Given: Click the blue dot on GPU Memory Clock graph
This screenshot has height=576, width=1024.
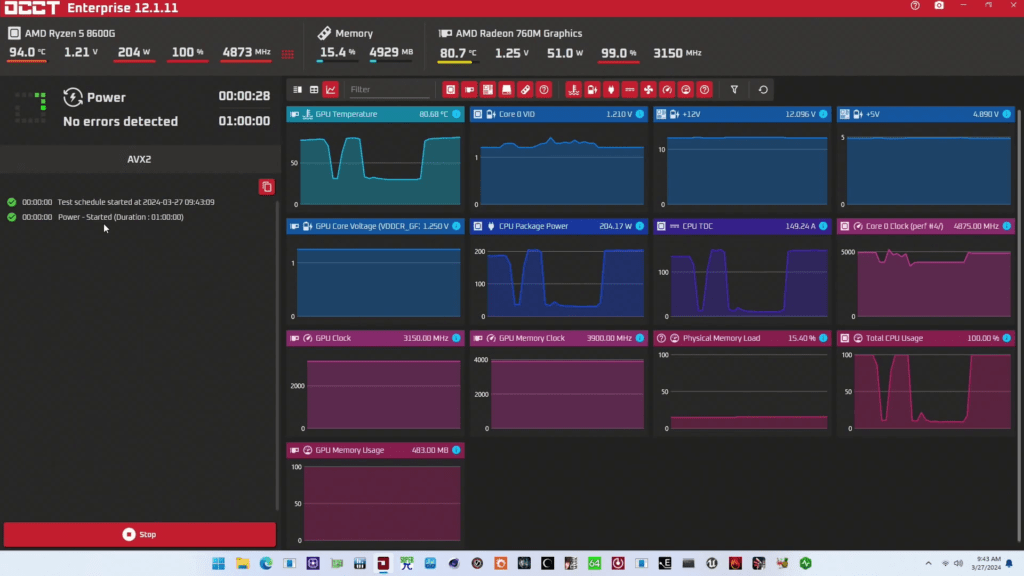Looking at the screenshot, I should point(640,338).
